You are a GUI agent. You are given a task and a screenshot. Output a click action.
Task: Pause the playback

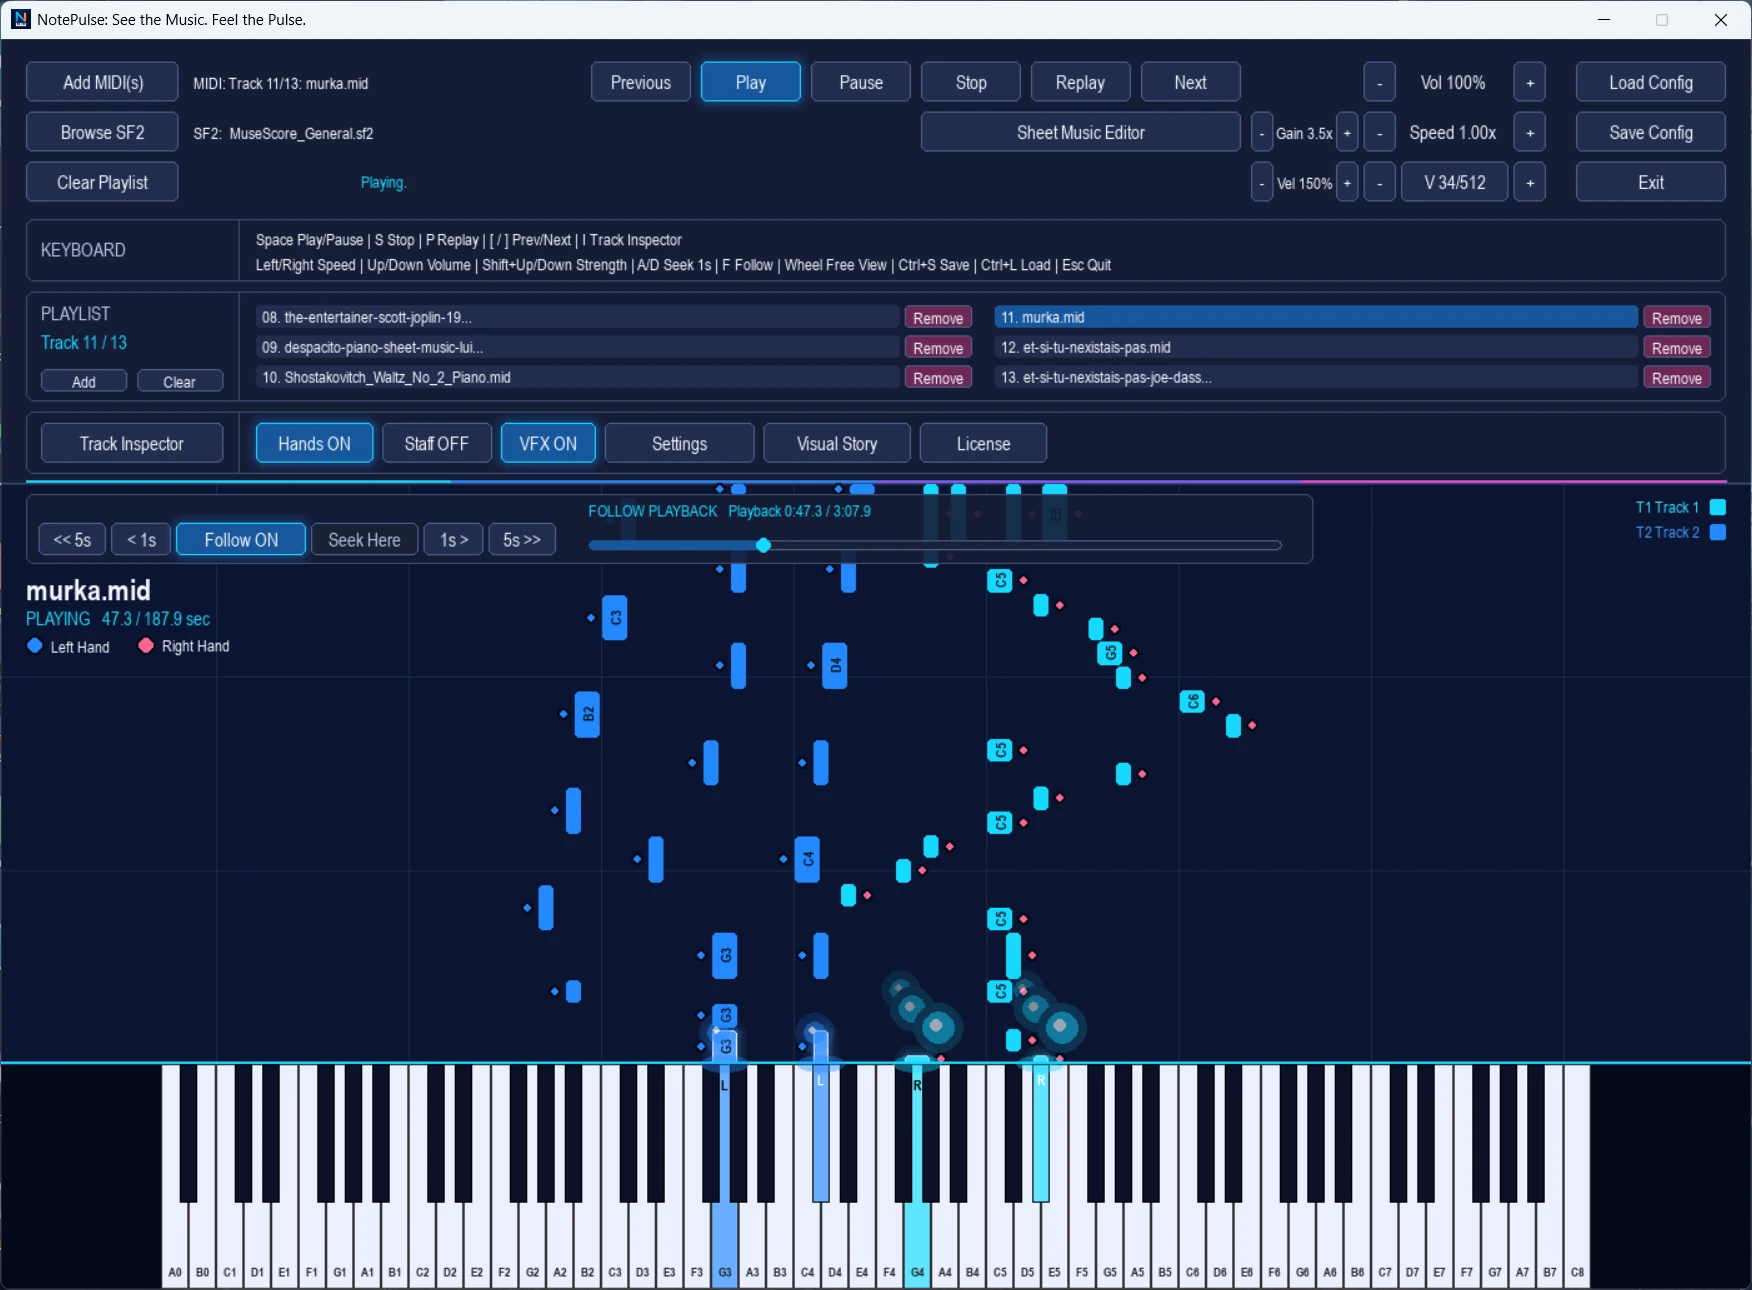(x=861, y=82)
